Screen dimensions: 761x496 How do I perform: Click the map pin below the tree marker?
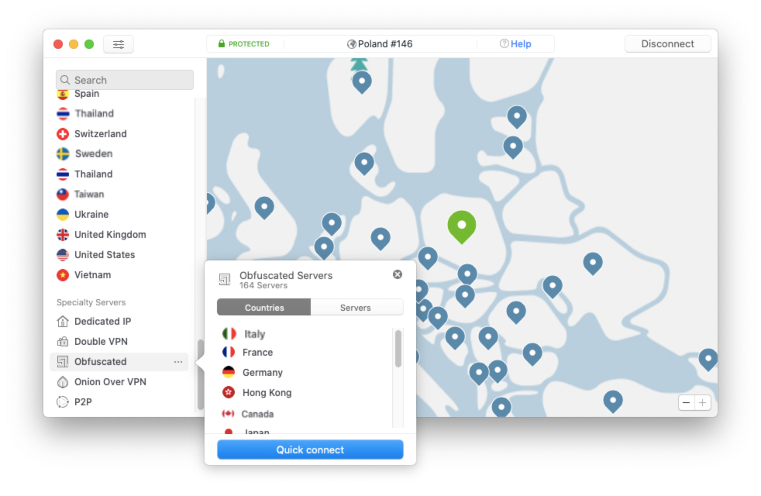362,82
